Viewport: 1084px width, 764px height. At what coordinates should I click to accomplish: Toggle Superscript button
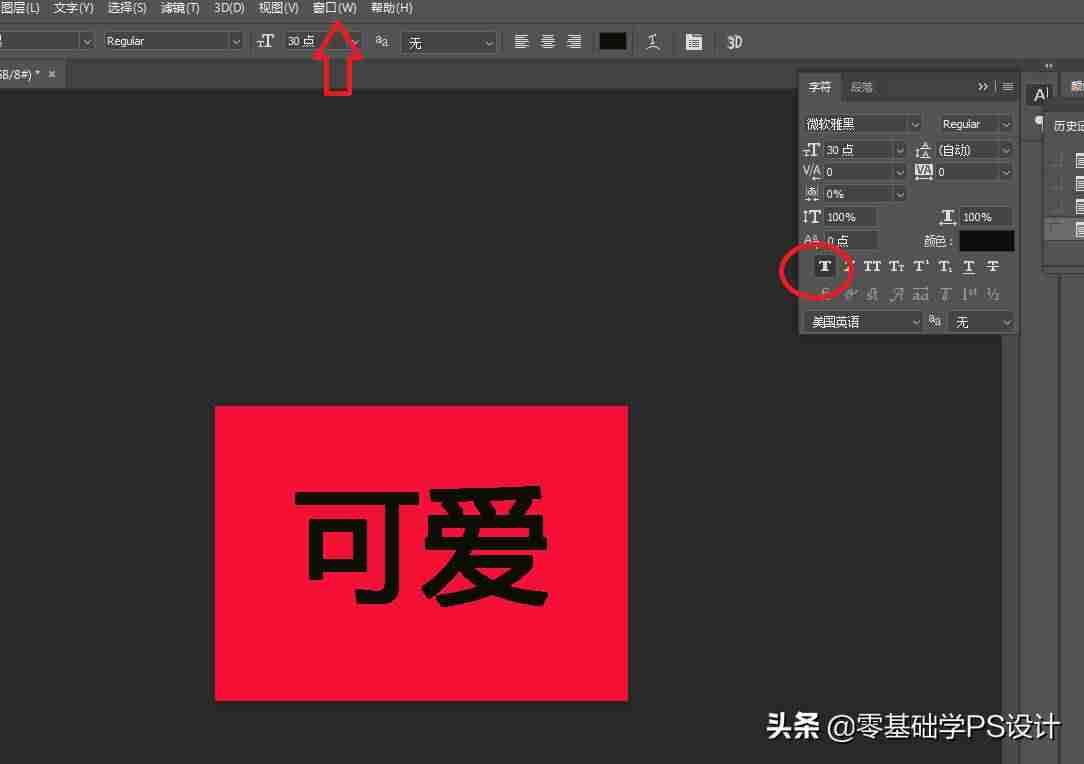pyautogui.click(x=921, y=266)
